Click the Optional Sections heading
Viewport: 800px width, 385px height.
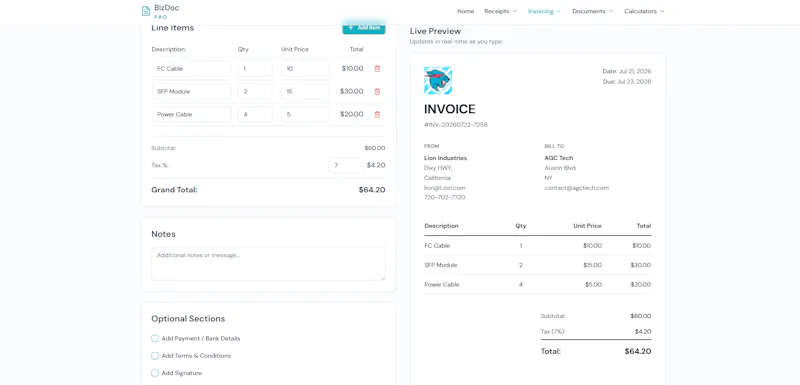(188, 319)
